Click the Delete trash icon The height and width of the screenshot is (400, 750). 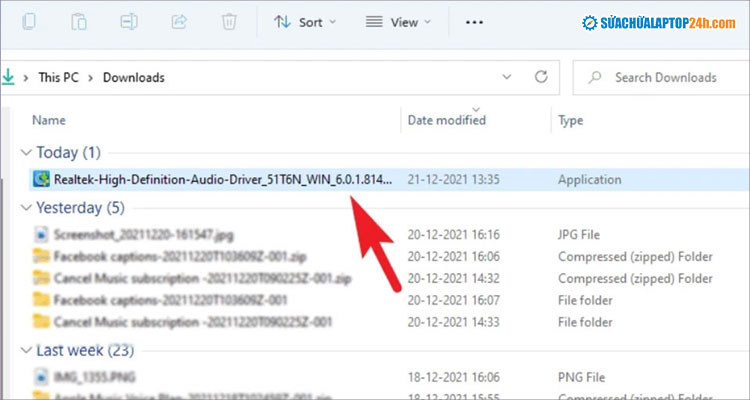coord(229,21)
